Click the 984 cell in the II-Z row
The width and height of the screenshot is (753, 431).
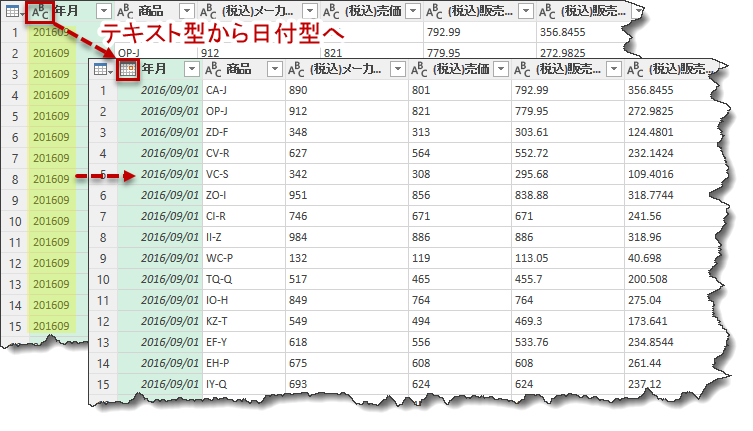347,237
